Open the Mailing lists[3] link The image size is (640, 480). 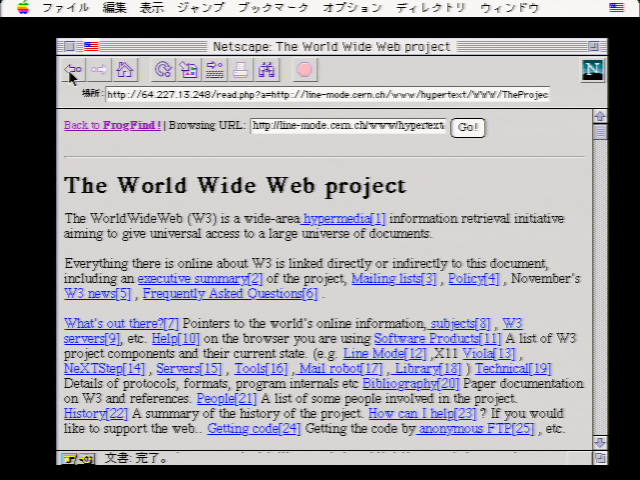[x=394, y=279]
